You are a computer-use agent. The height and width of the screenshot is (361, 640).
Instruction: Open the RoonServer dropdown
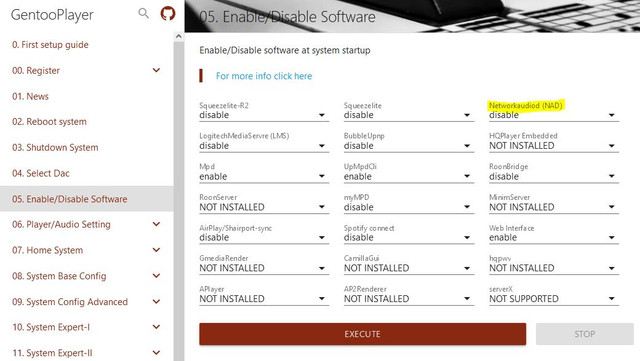point(264,207)
